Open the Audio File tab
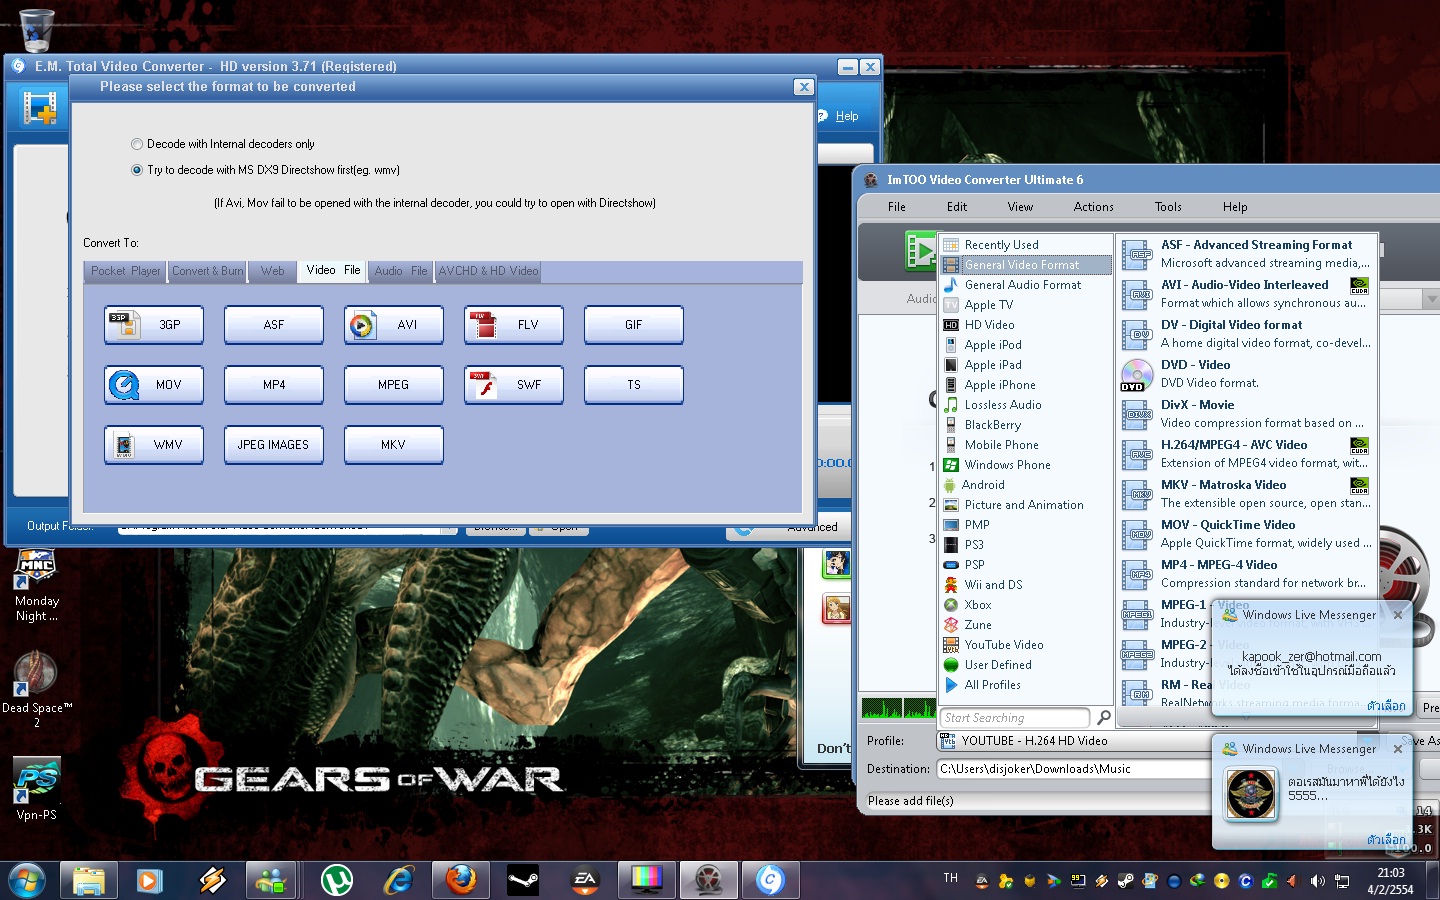The width and height of the screenshot is (1440, 900). point(400,271)
